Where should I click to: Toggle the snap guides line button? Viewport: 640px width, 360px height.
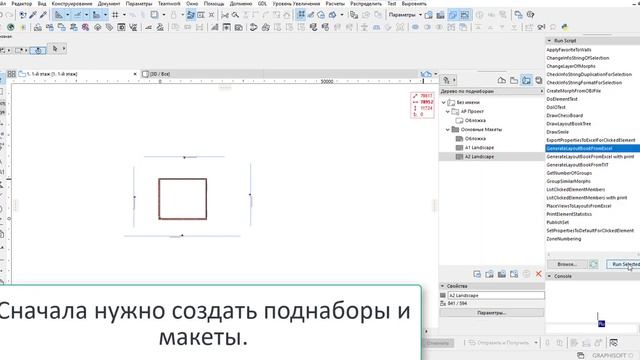pos(77,15)
